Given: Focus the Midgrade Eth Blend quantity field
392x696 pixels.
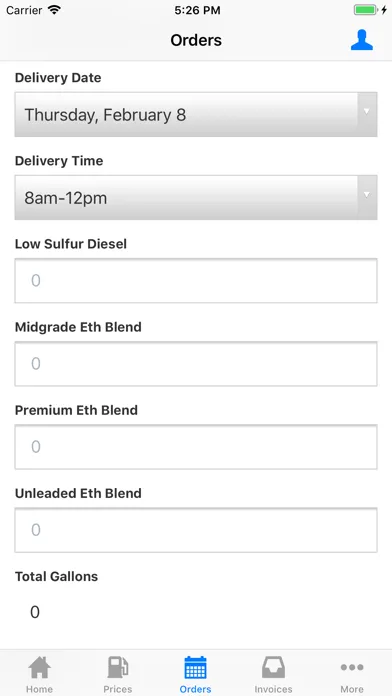Looking at the screenshot, I should (x=196, y=364).
